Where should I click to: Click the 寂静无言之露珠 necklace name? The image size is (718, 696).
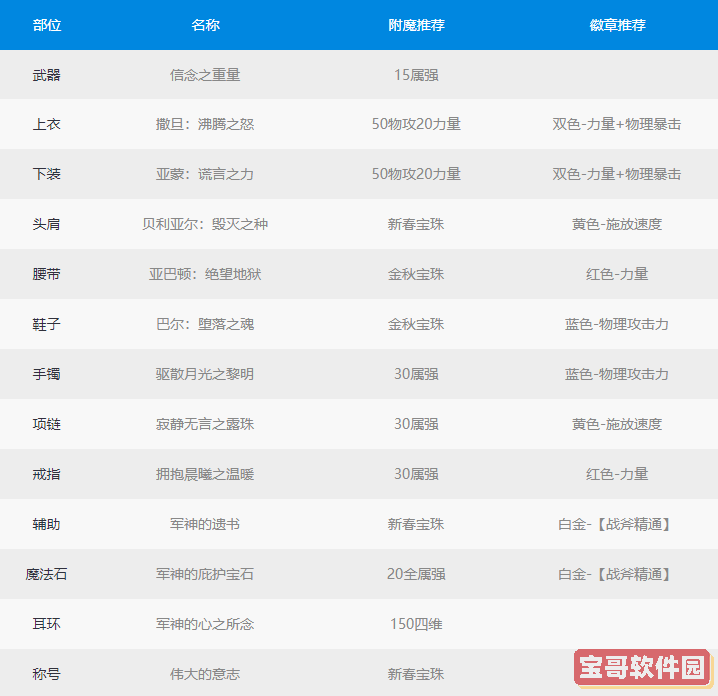tap(205, 424)
